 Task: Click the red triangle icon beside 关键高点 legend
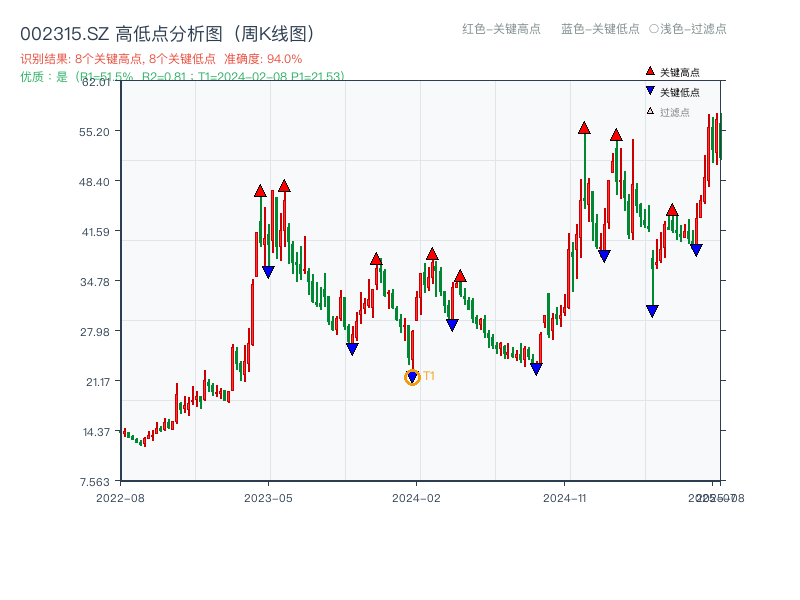tap(649, 71)
